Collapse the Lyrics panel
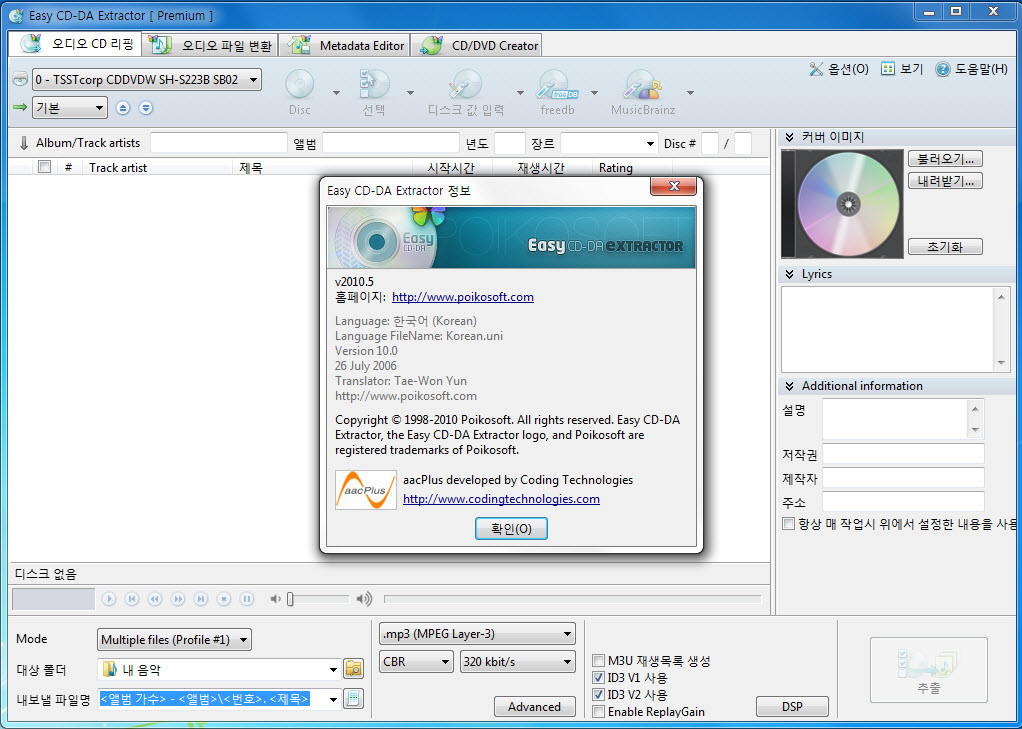 point(789,274)
